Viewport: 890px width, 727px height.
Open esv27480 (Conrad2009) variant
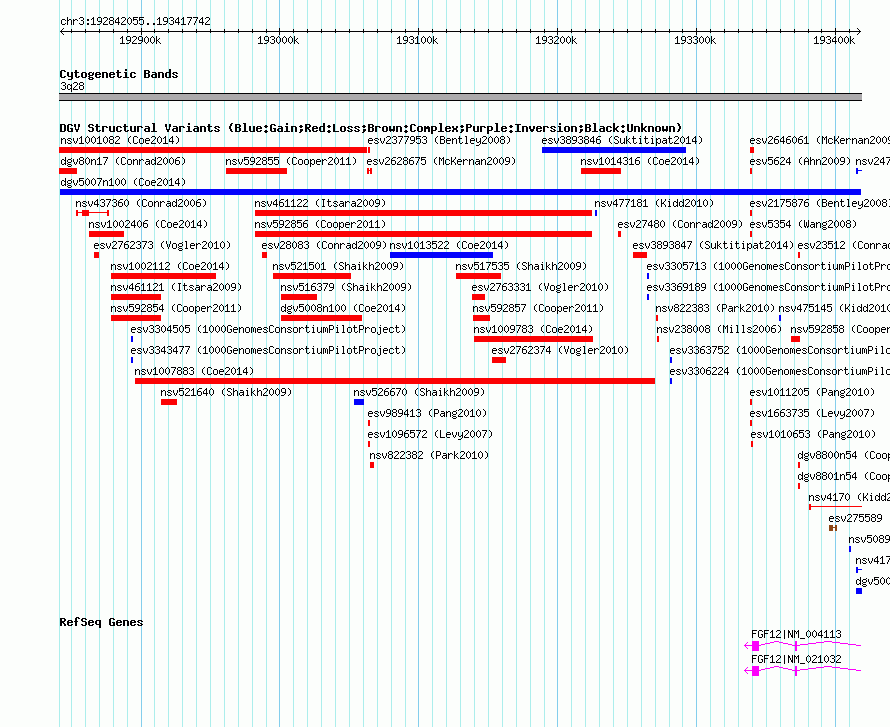click(680, 224)
